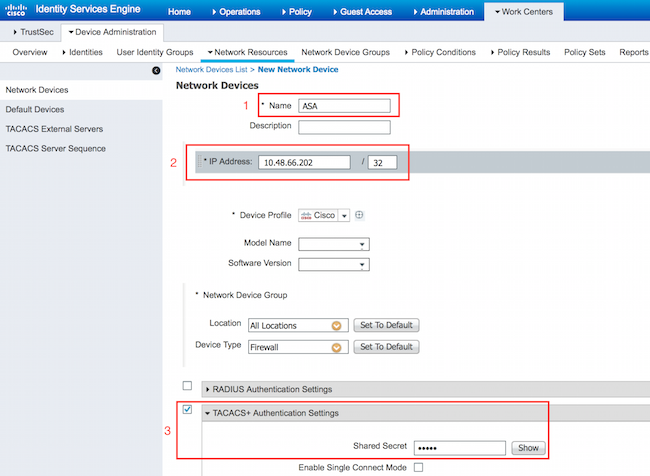Click the subnet mask field showing 32
650x476 pixels.
click(382, 162)
